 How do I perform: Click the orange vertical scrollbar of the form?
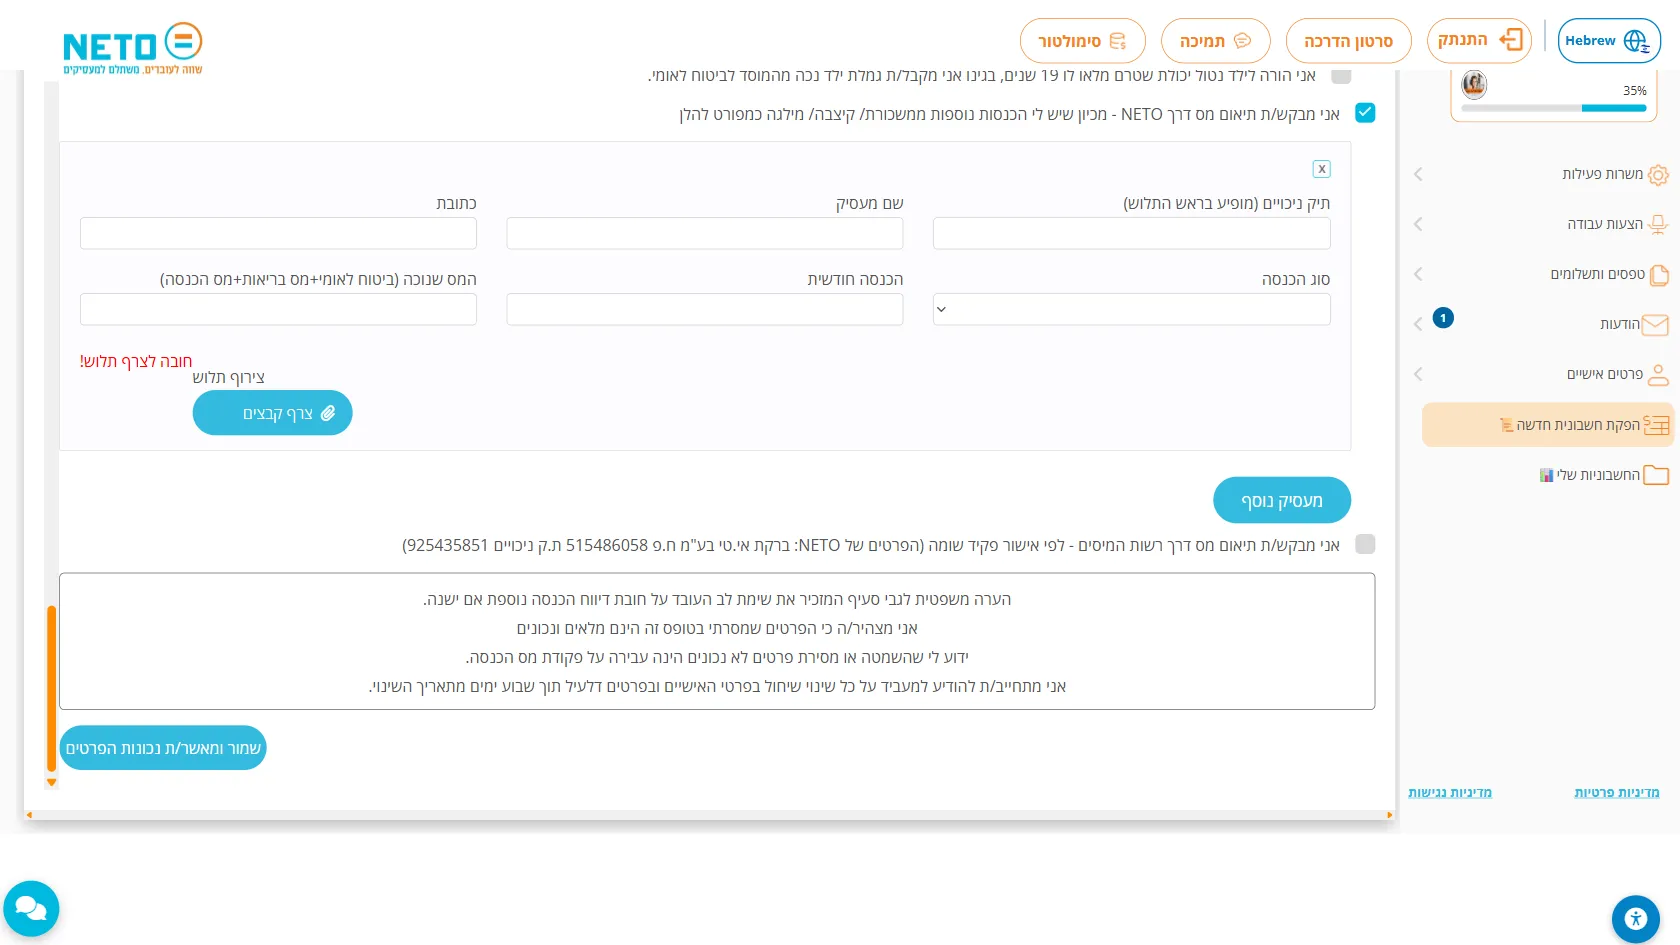click(x=51, y=689)
